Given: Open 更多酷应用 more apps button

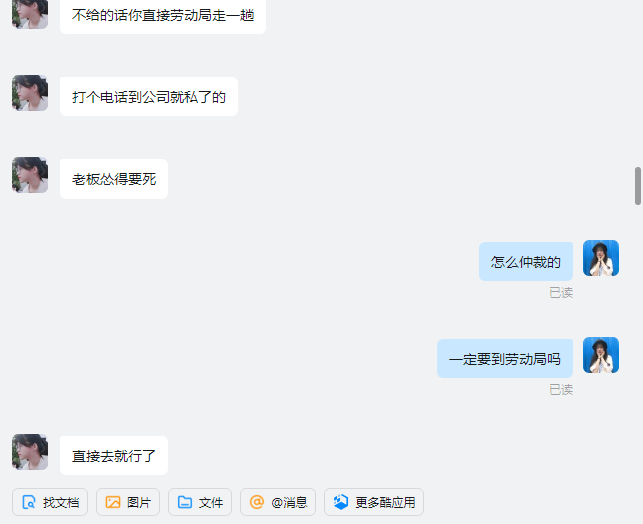Looking at the screenshot, I should [374, 502].
